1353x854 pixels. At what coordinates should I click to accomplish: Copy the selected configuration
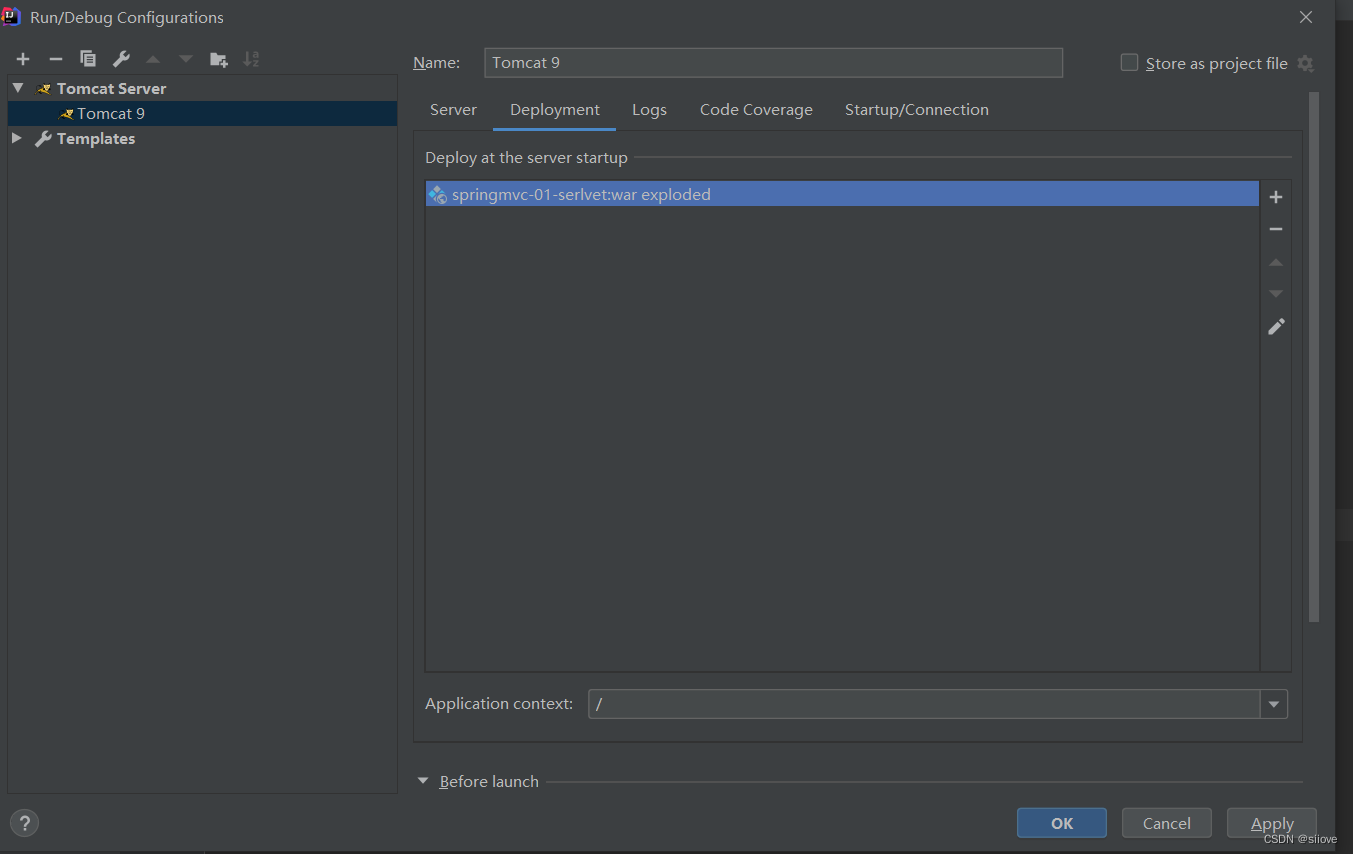coord(88,60)
